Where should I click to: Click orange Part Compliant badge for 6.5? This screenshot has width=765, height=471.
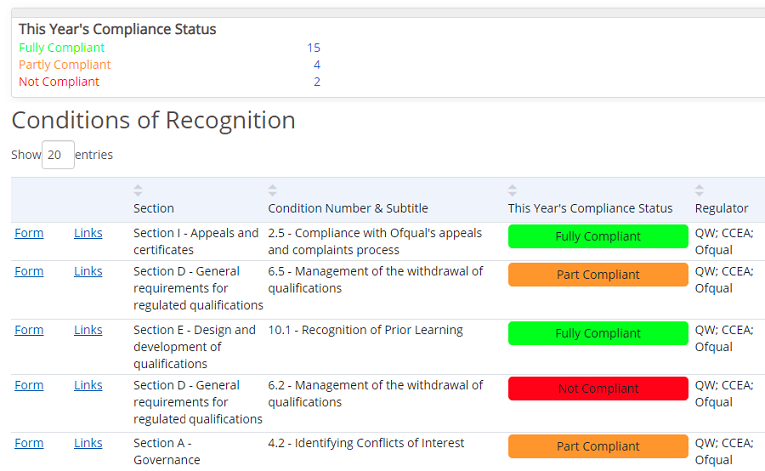[x=598, y=275]
